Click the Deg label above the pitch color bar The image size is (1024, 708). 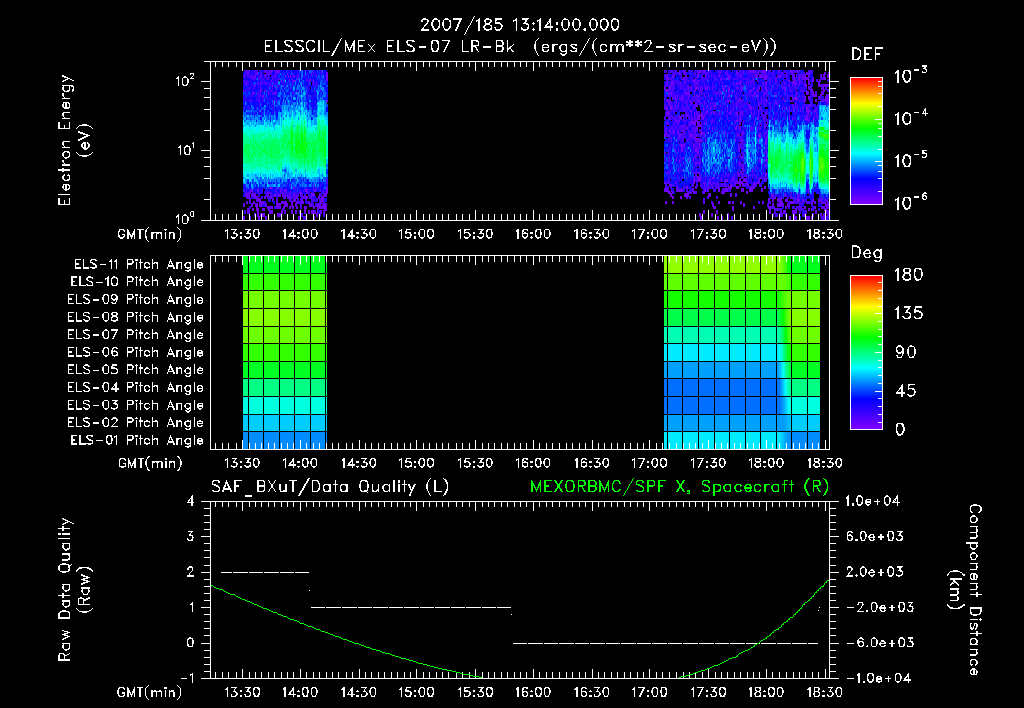867,253
